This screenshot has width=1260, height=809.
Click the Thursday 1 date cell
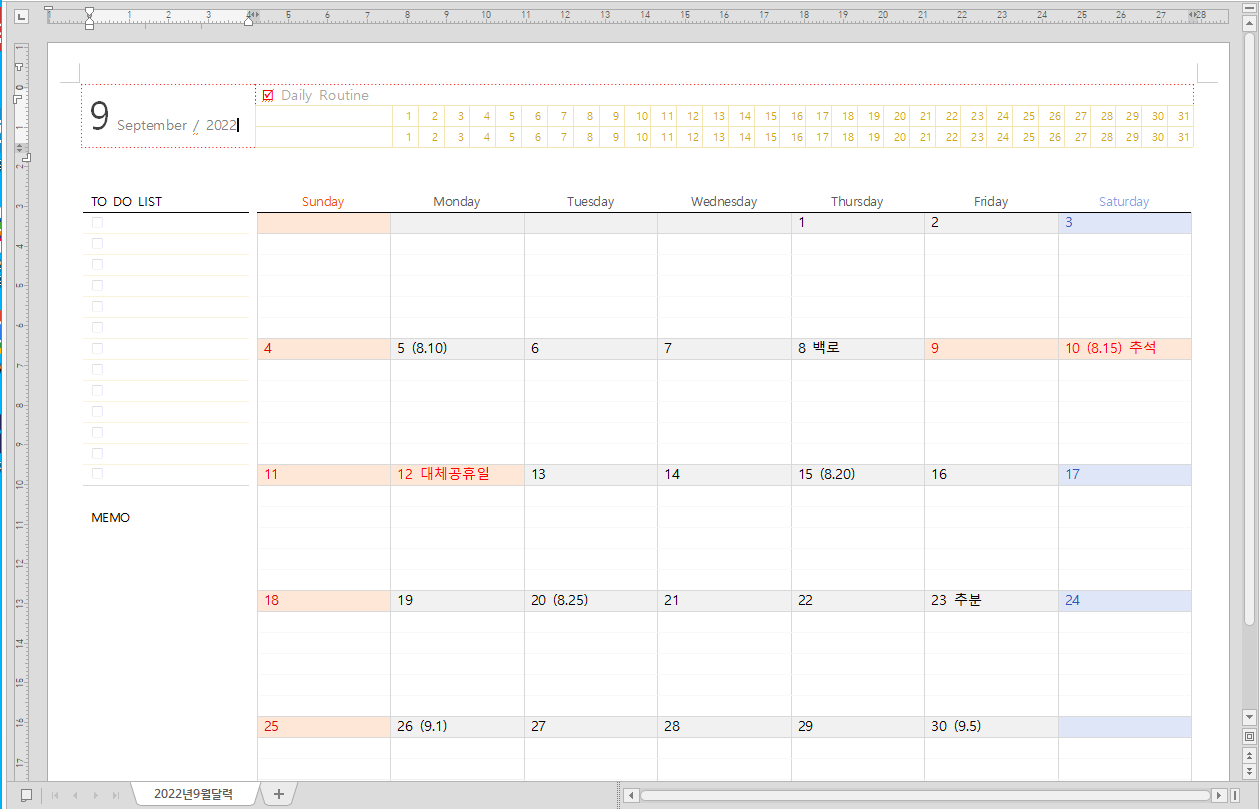[x=858, y=223]
